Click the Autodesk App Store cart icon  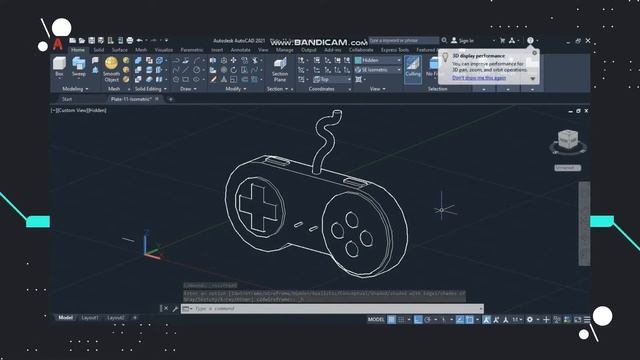(502, 40)
